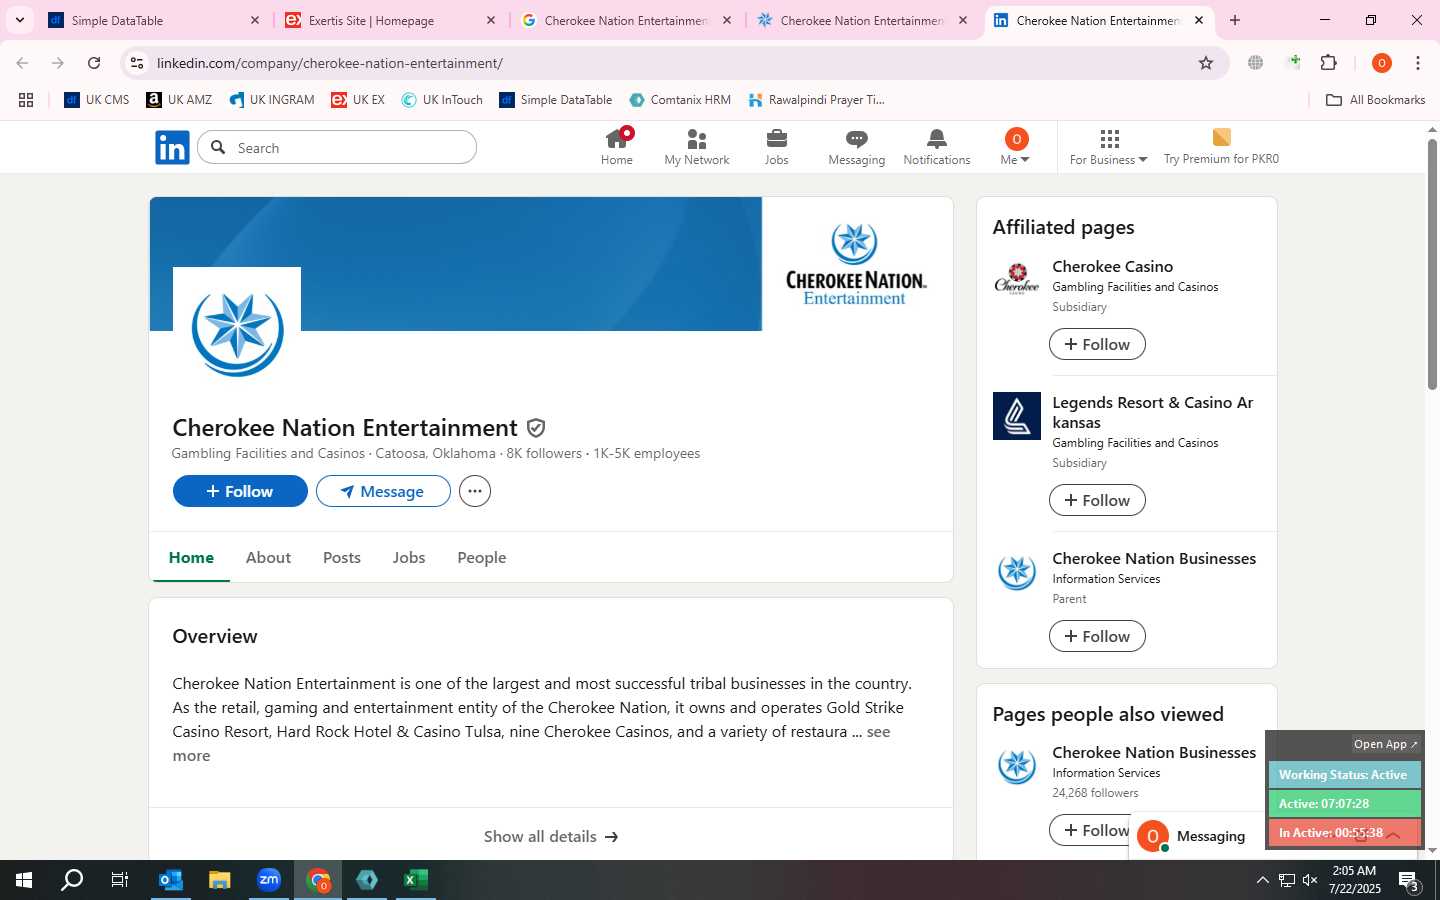Open the Jobs briefcase icon
The image size is (1440, 900).
tap(777, 147)
